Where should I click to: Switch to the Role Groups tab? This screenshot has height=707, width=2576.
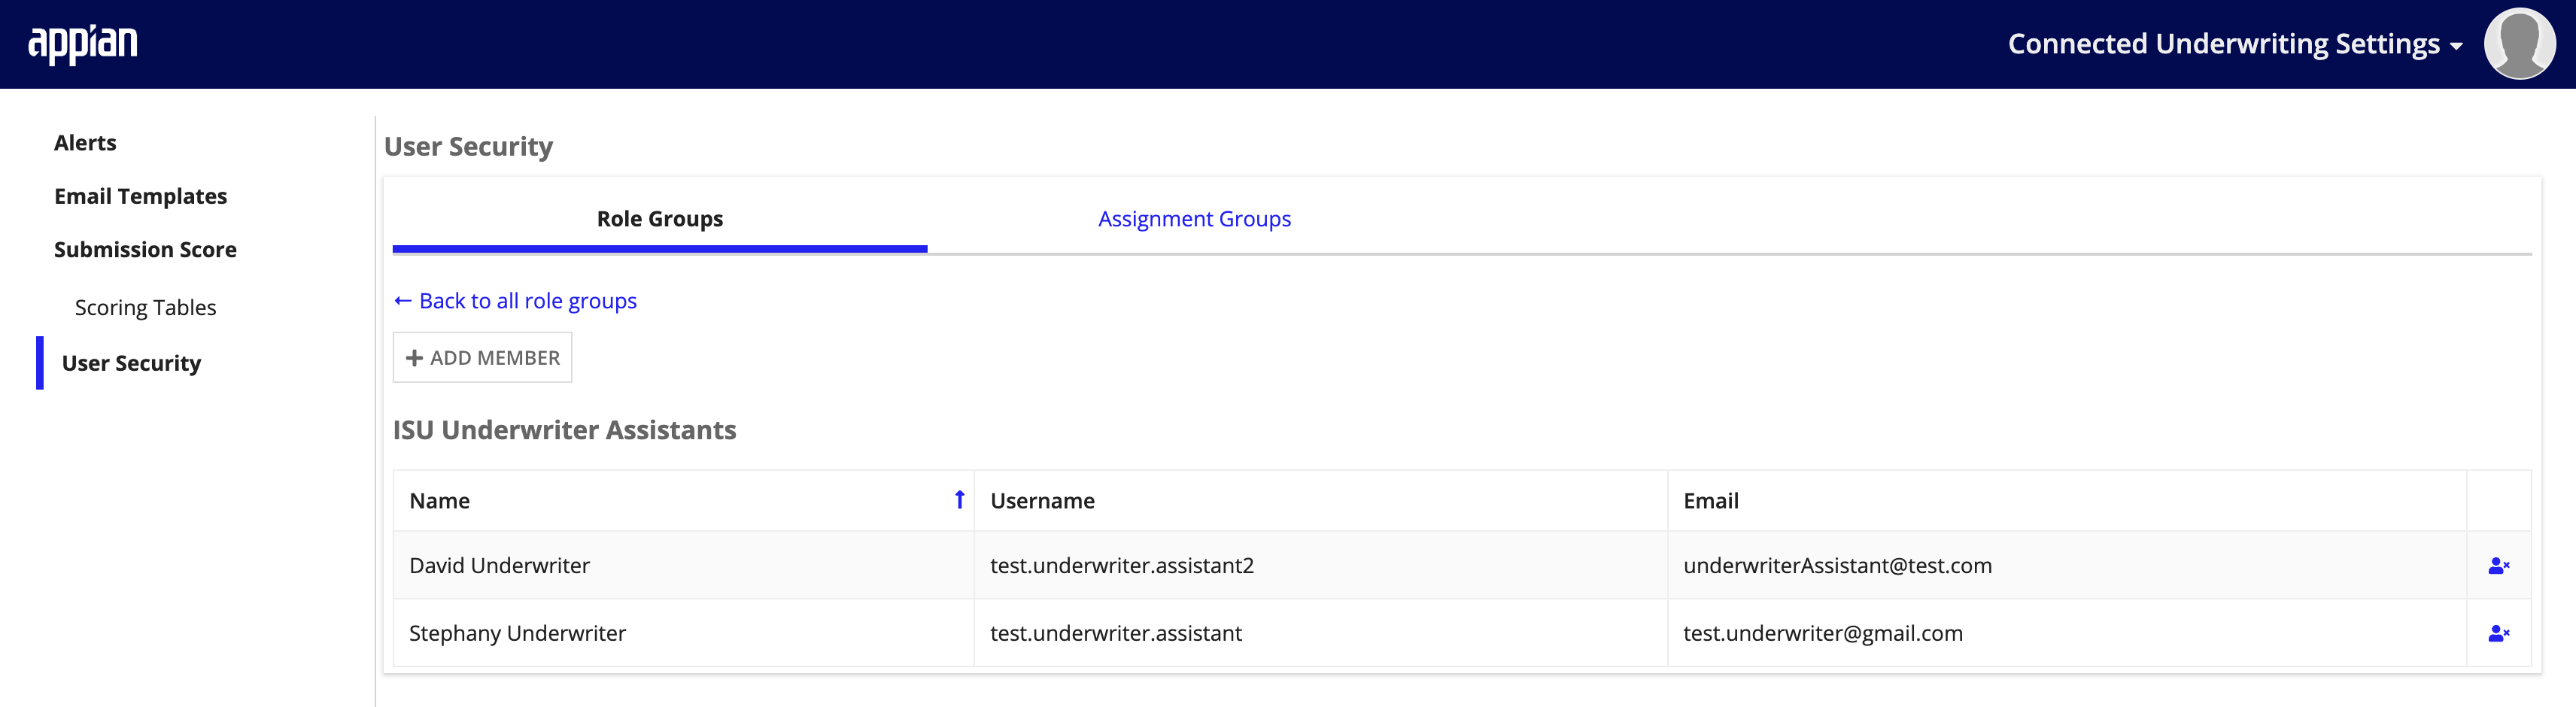coord(660,219)
